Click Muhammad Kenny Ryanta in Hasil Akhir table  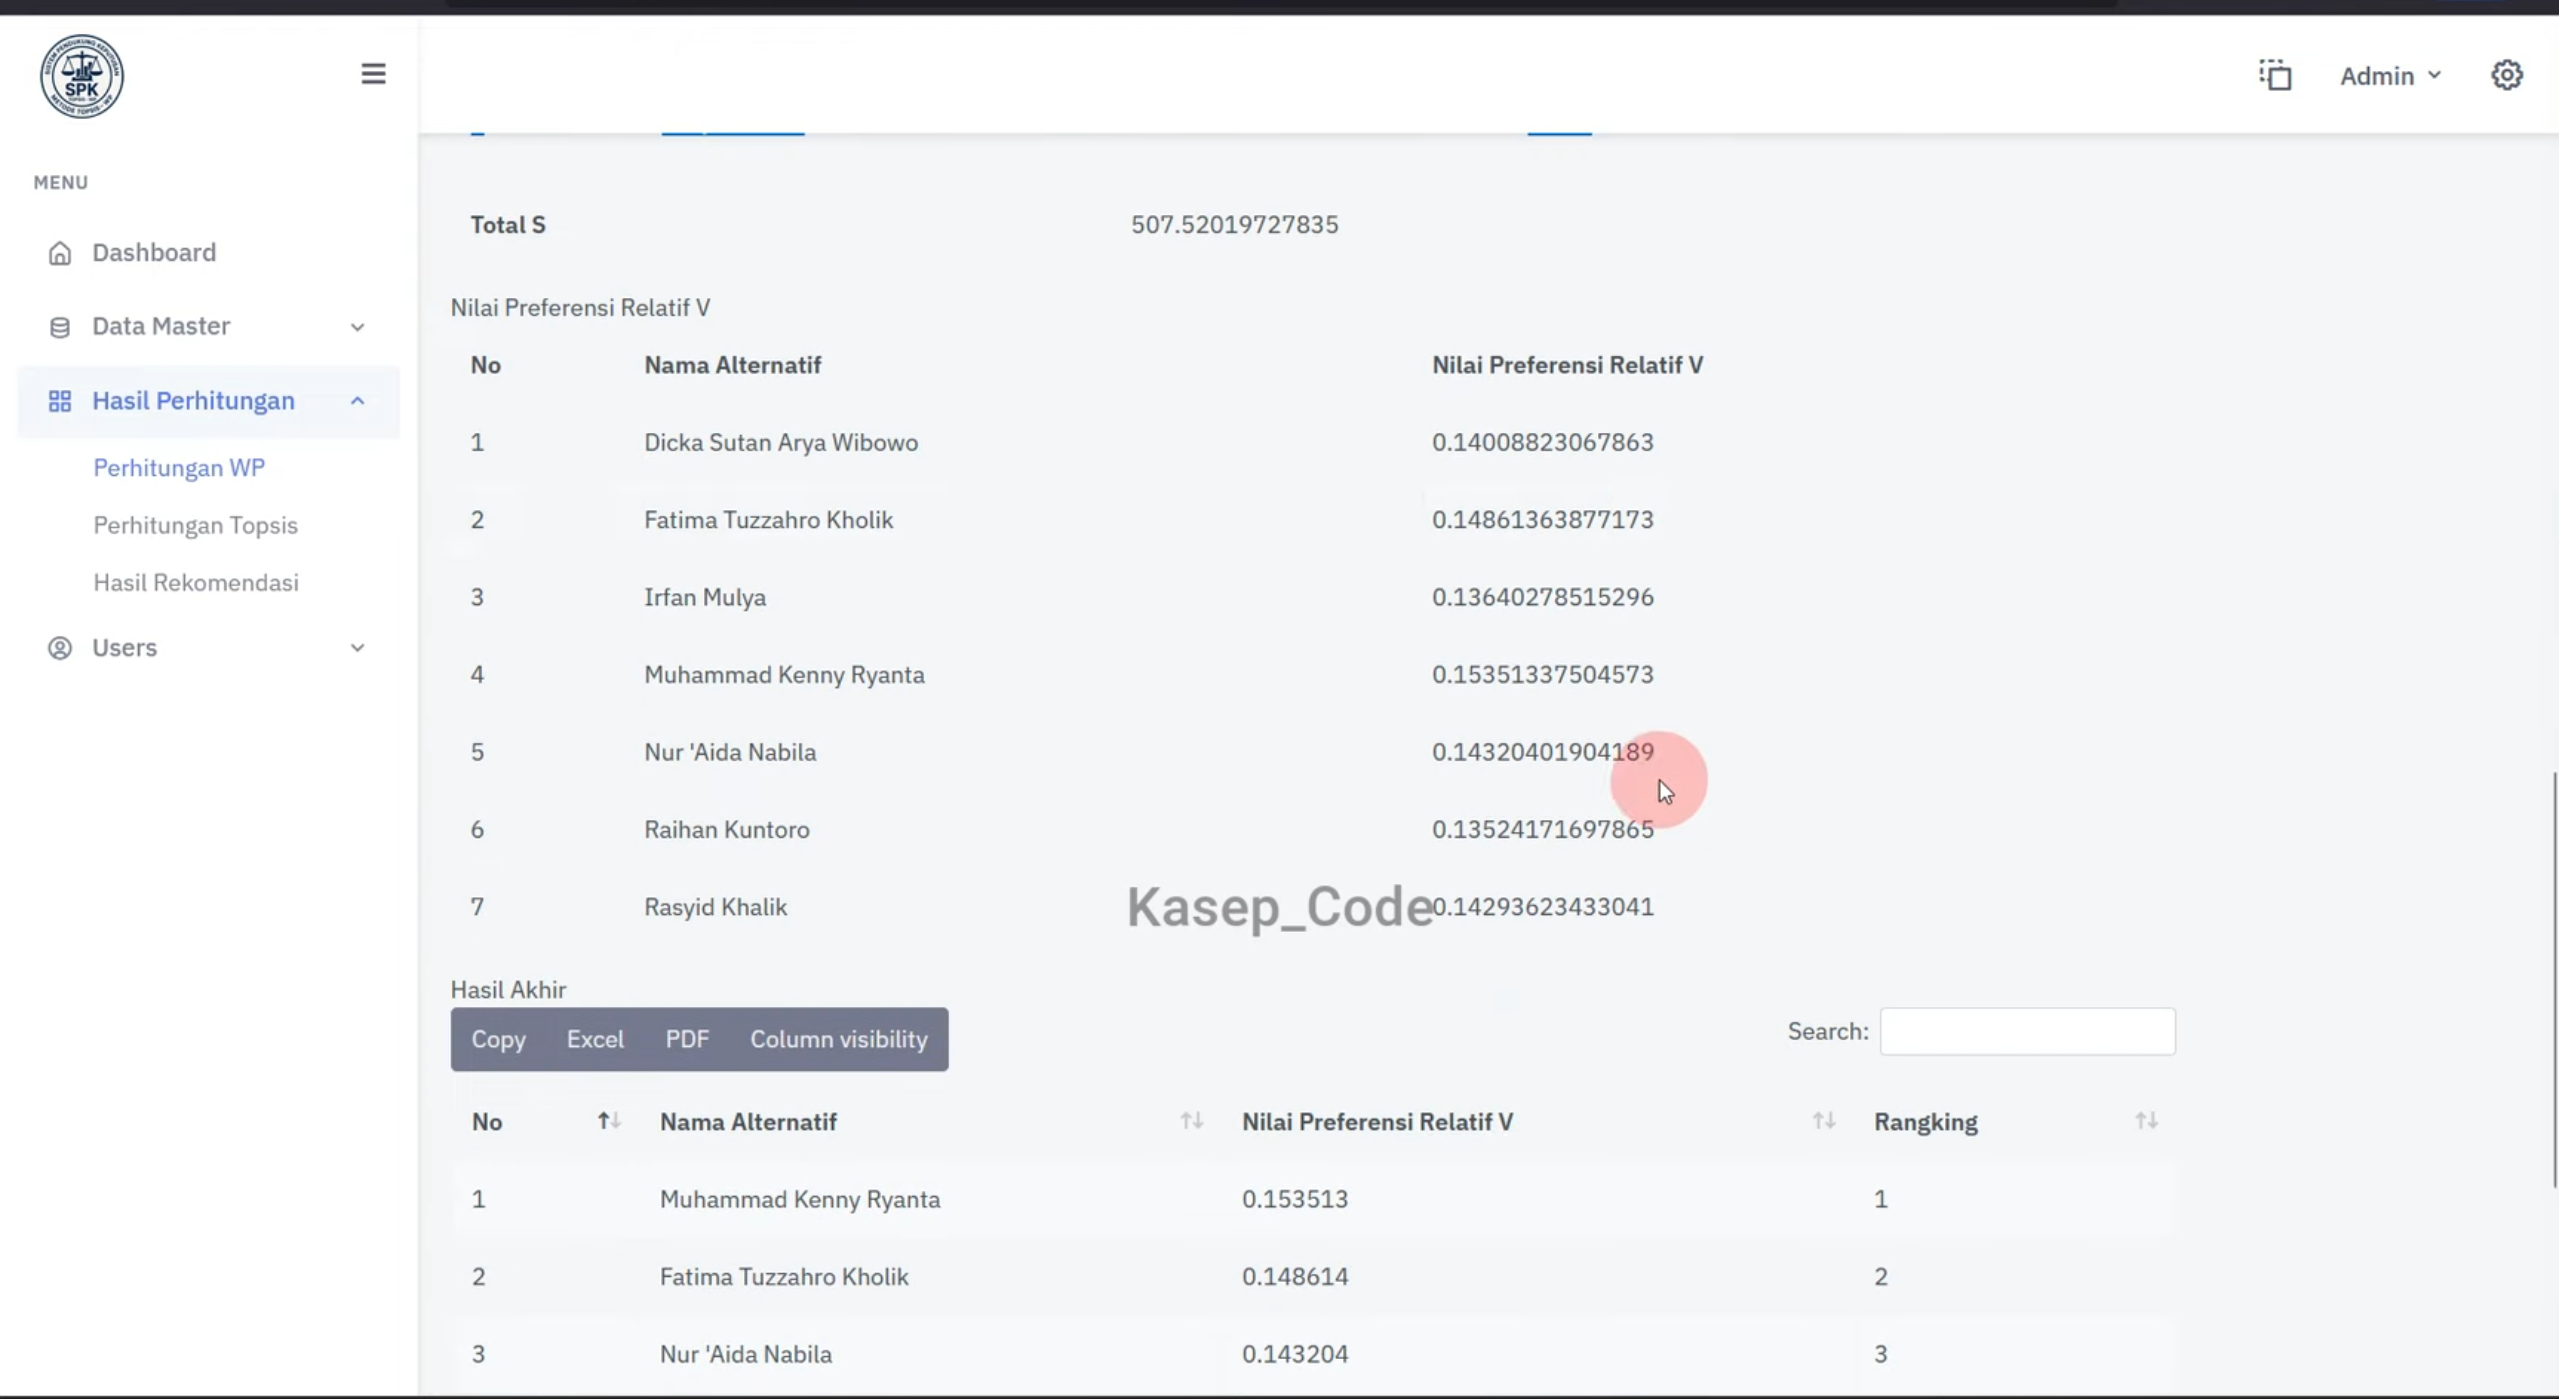pos(800,1199)
